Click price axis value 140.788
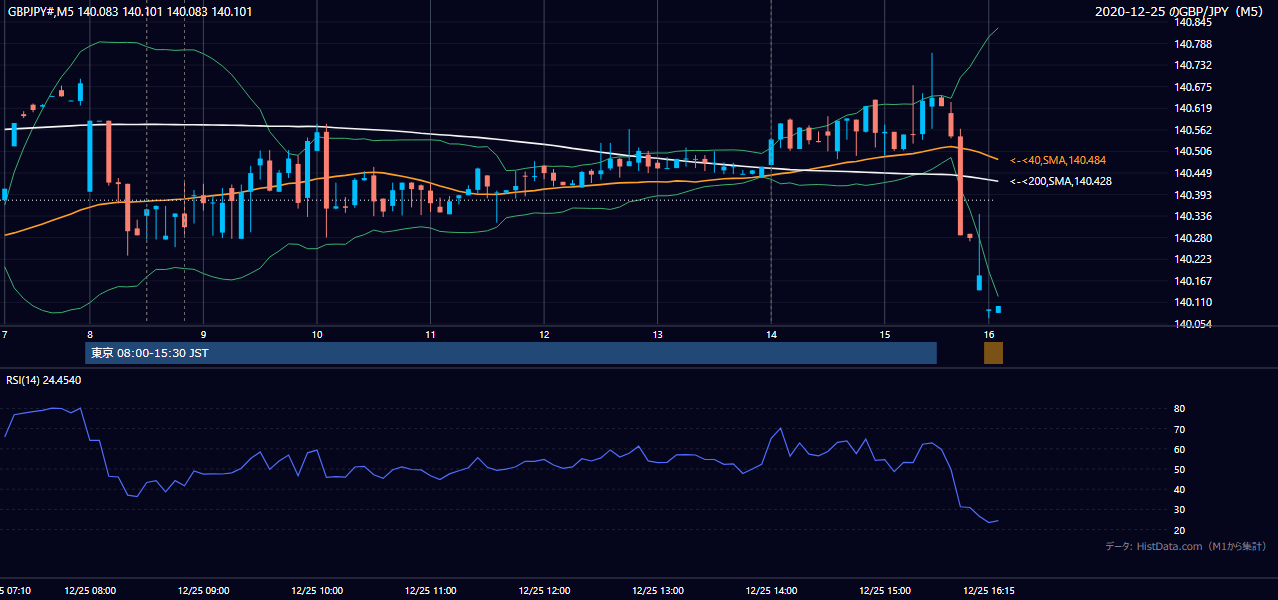Viewport: 1278px width, 600px height. coord(1192,44)
